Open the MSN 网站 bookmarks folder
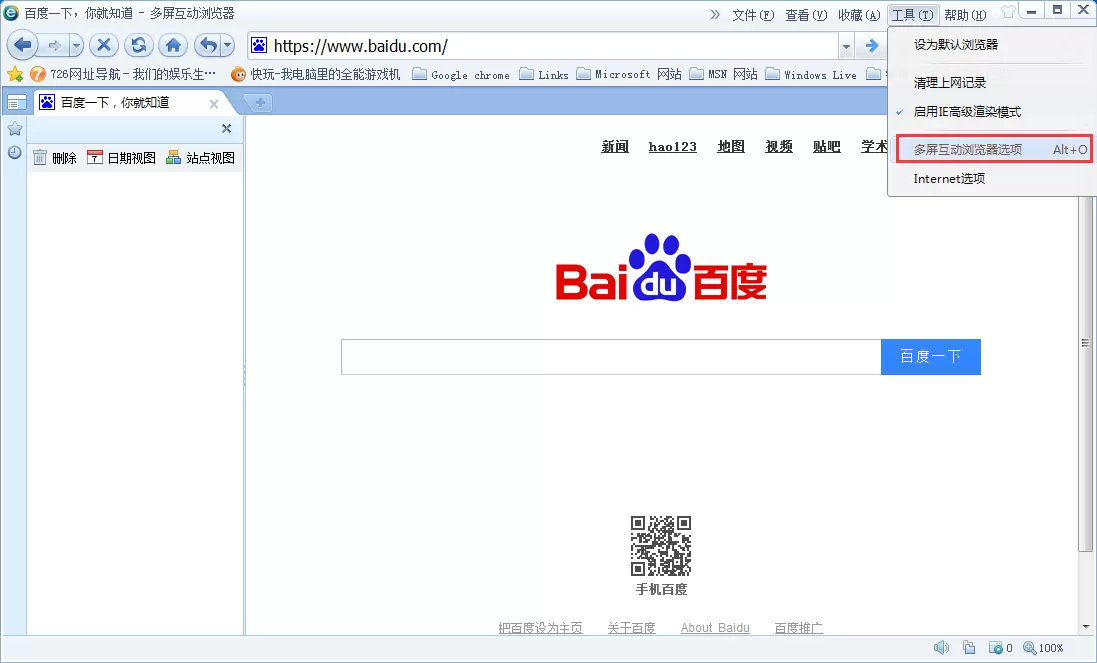Image resolution: width=1097 pixels, height=663 pixels. tap(723, 74)
